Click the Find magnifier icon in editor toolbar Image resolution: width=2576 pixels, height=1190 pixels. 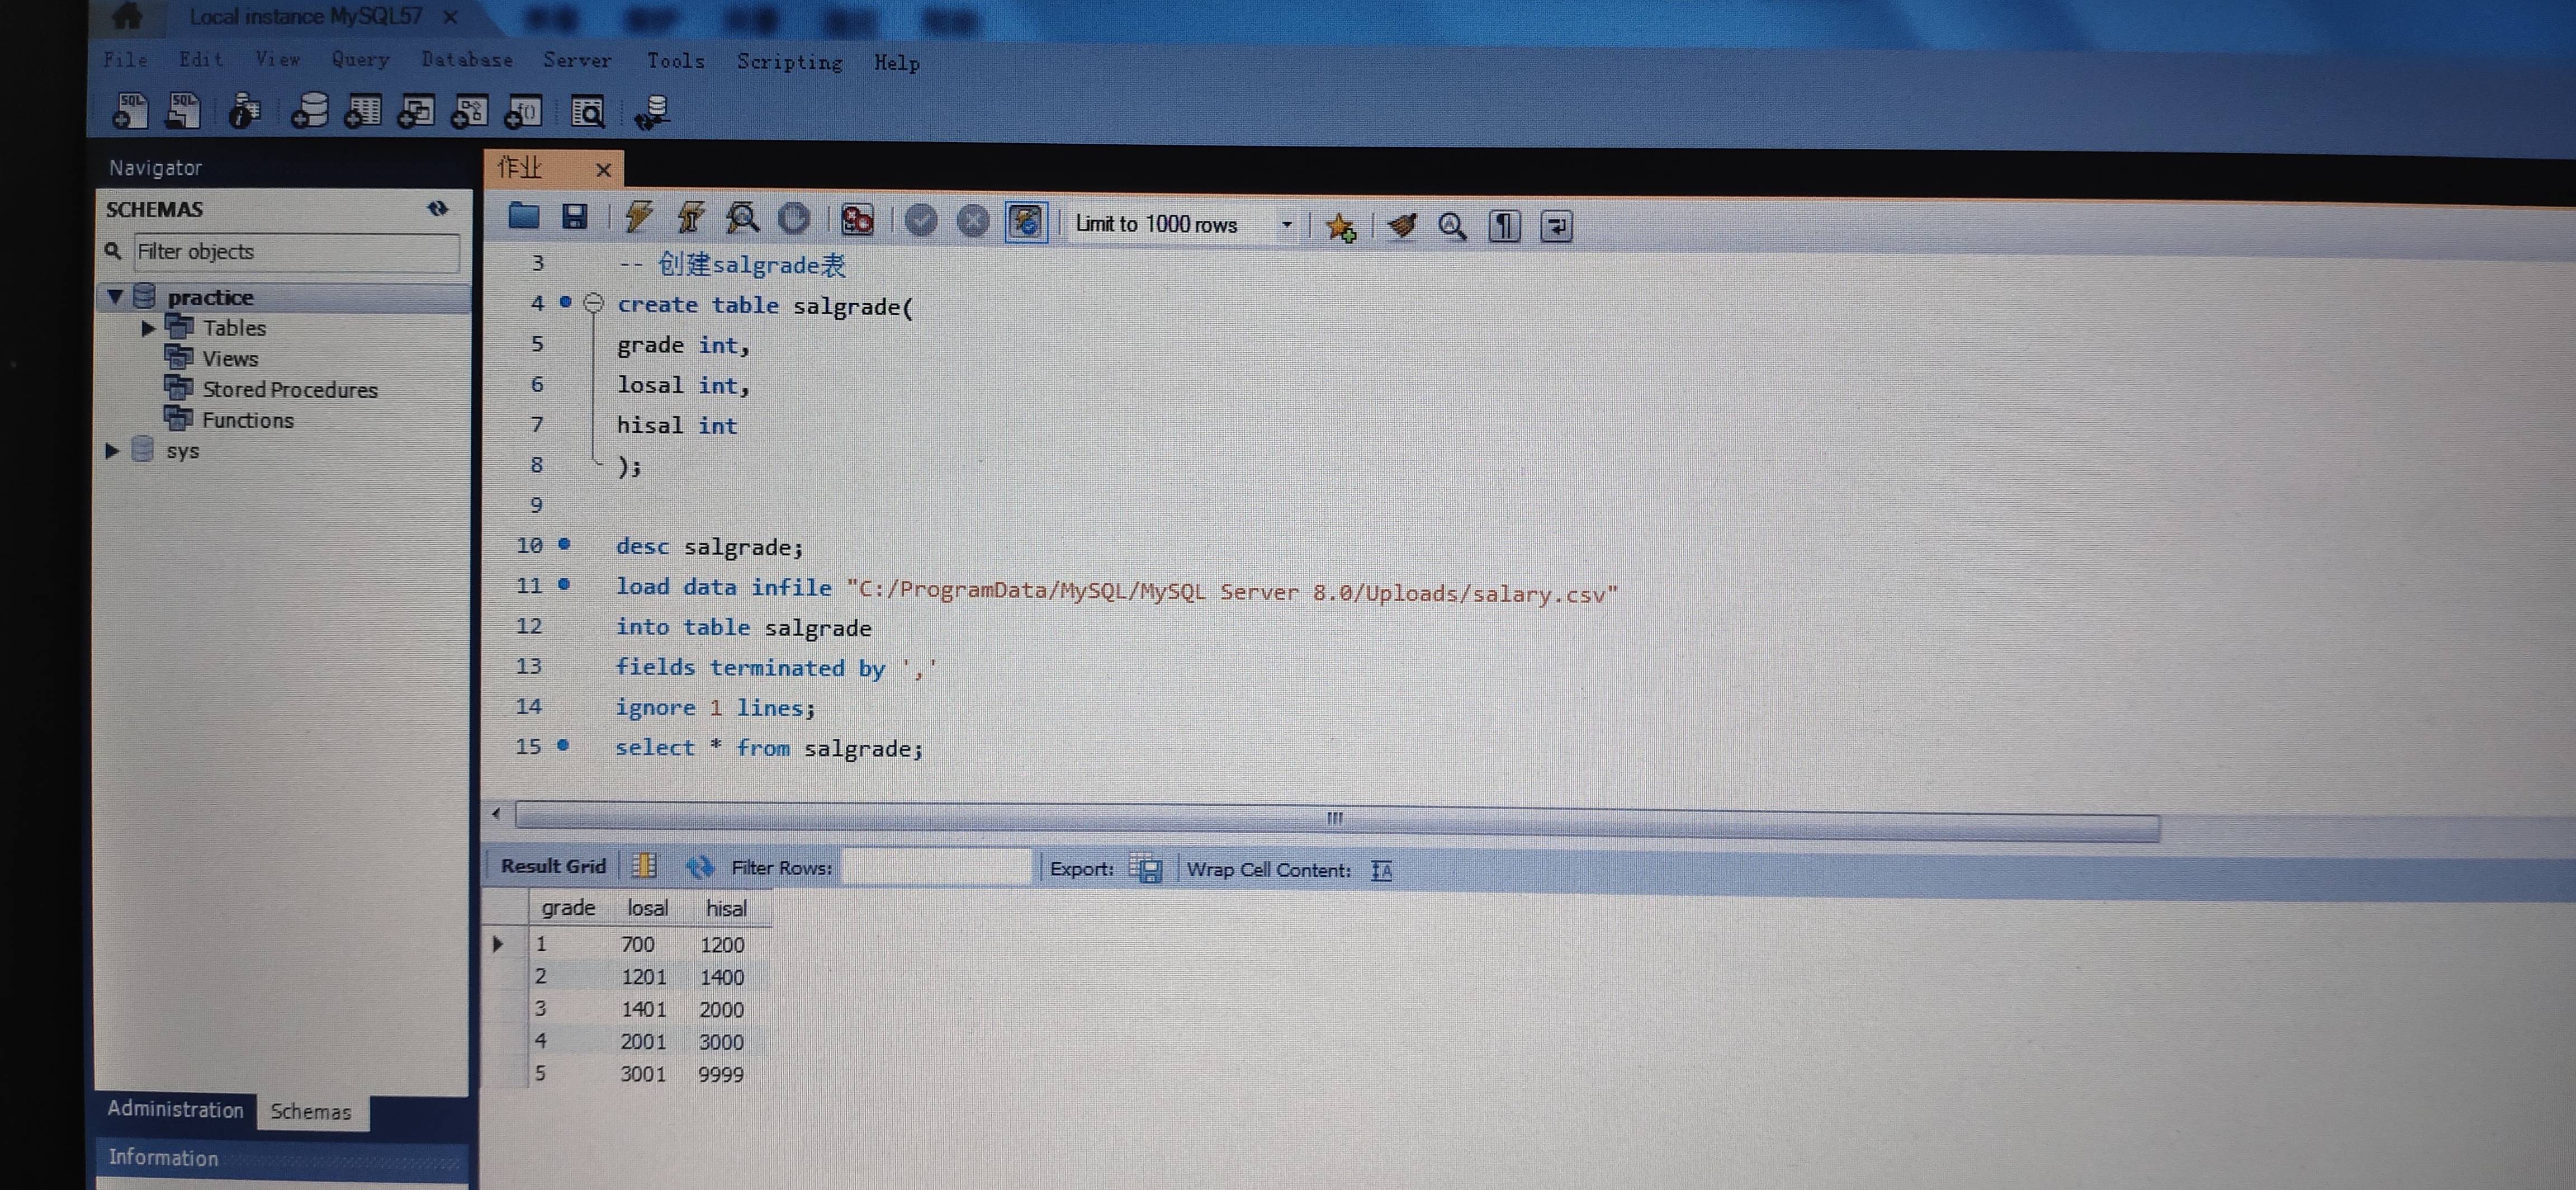pos(1452,227)
